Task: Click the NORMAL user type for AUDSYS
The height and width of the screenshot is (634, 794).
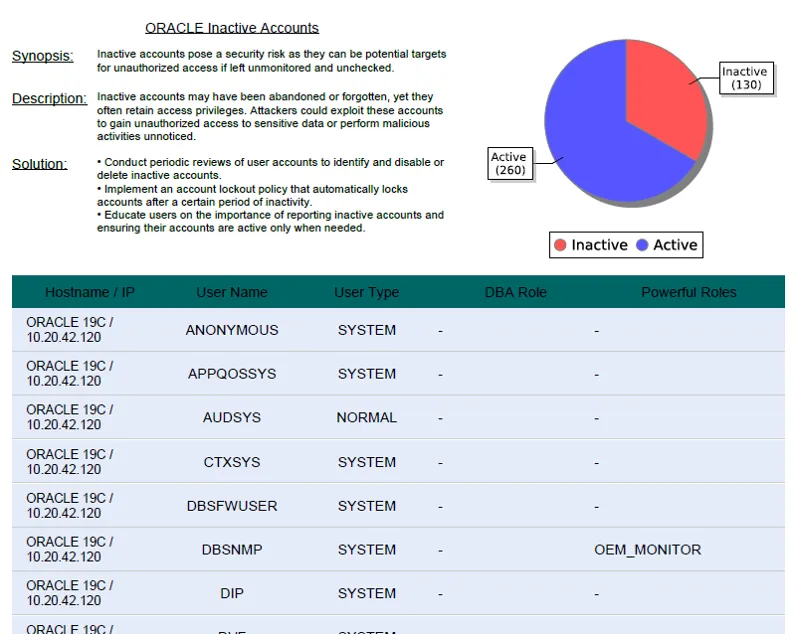Action: [x=367, y=417]
